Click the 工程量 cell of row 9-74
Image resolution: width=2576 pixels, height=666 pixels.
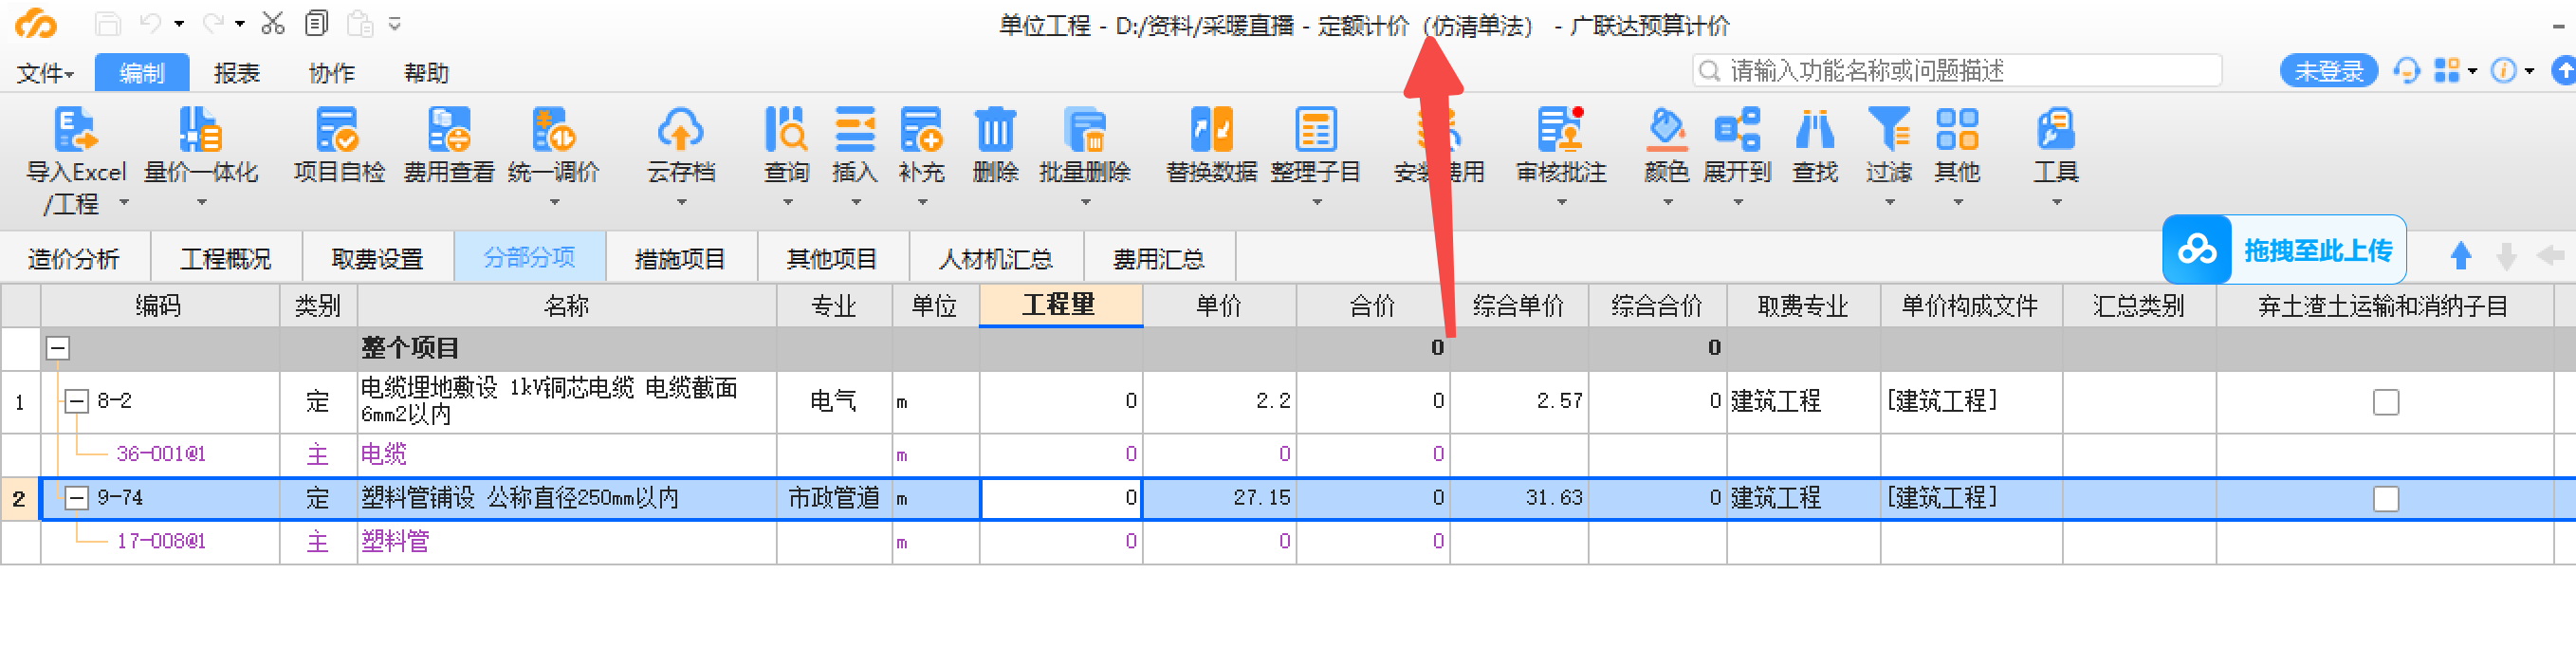1060,498
